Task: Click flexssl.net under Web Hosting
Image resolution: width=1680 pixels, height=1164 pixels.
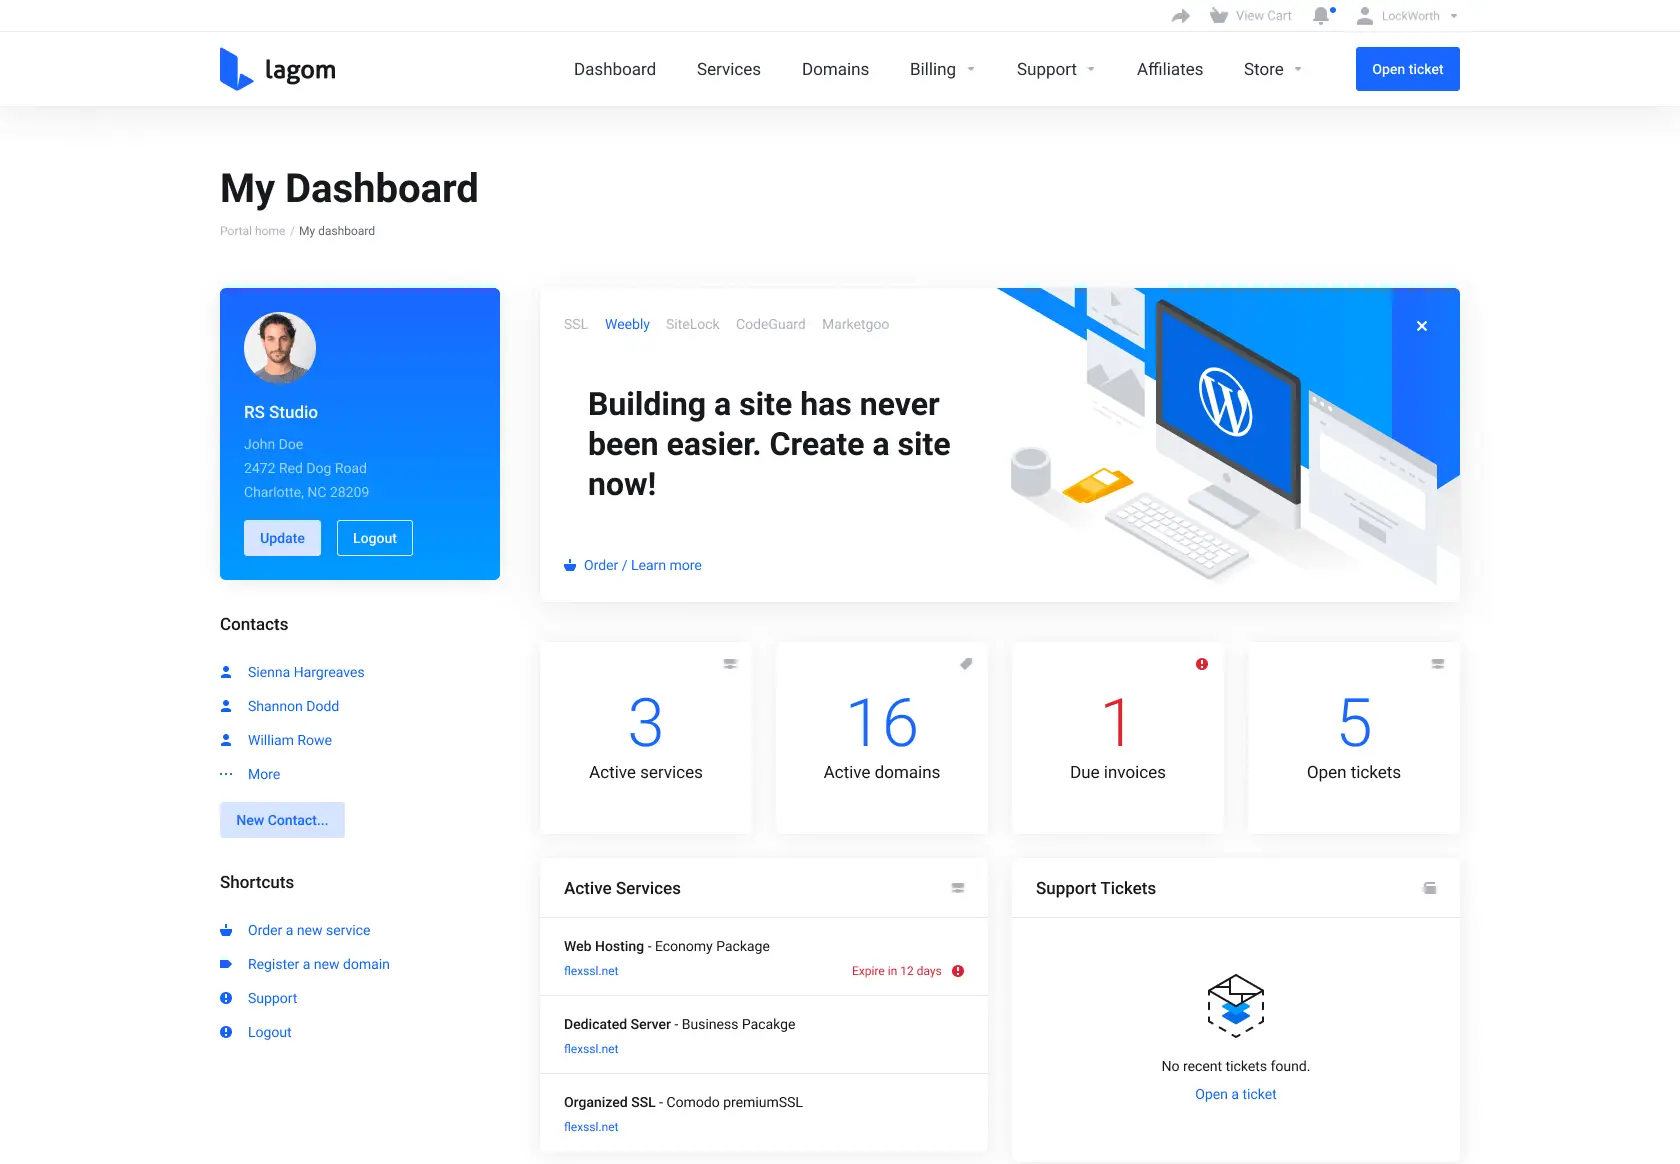Action: (591, 971)
